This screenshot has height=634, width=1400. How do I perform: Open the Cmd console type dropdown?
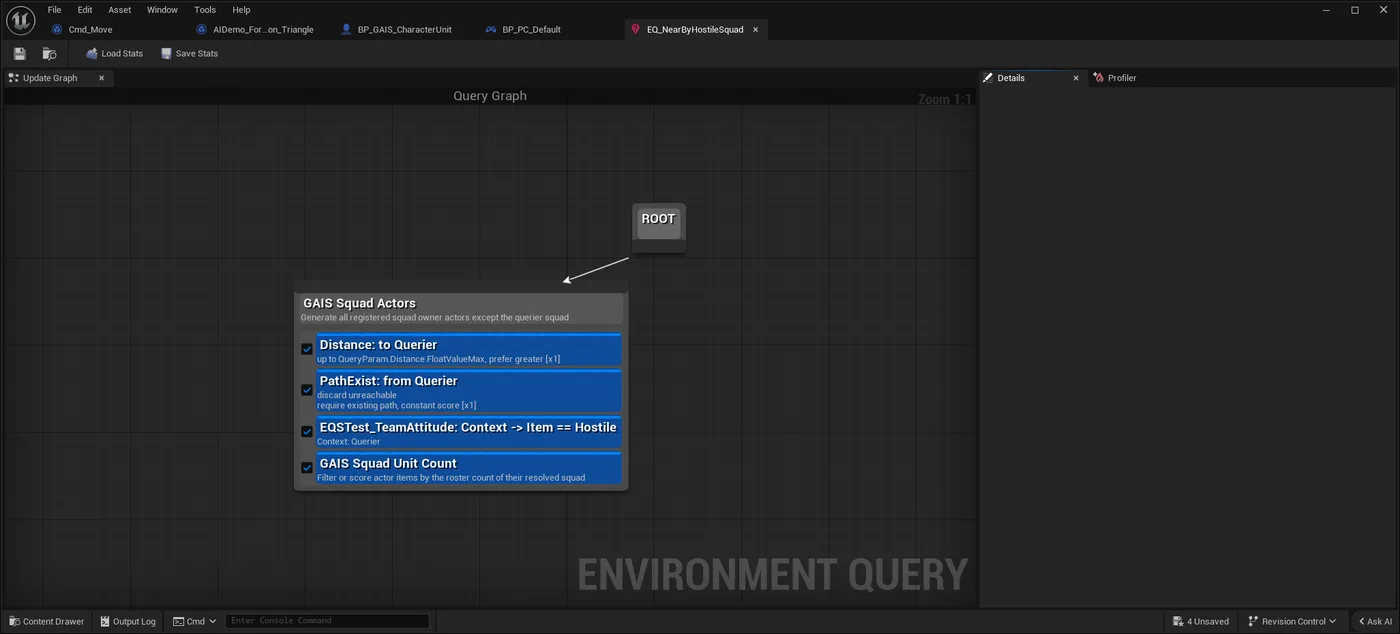tap(194, 621)
